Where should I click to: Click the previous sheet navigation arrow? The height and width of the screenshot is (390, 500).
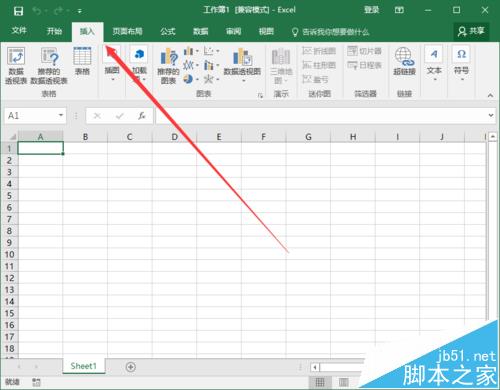point(19,367)
